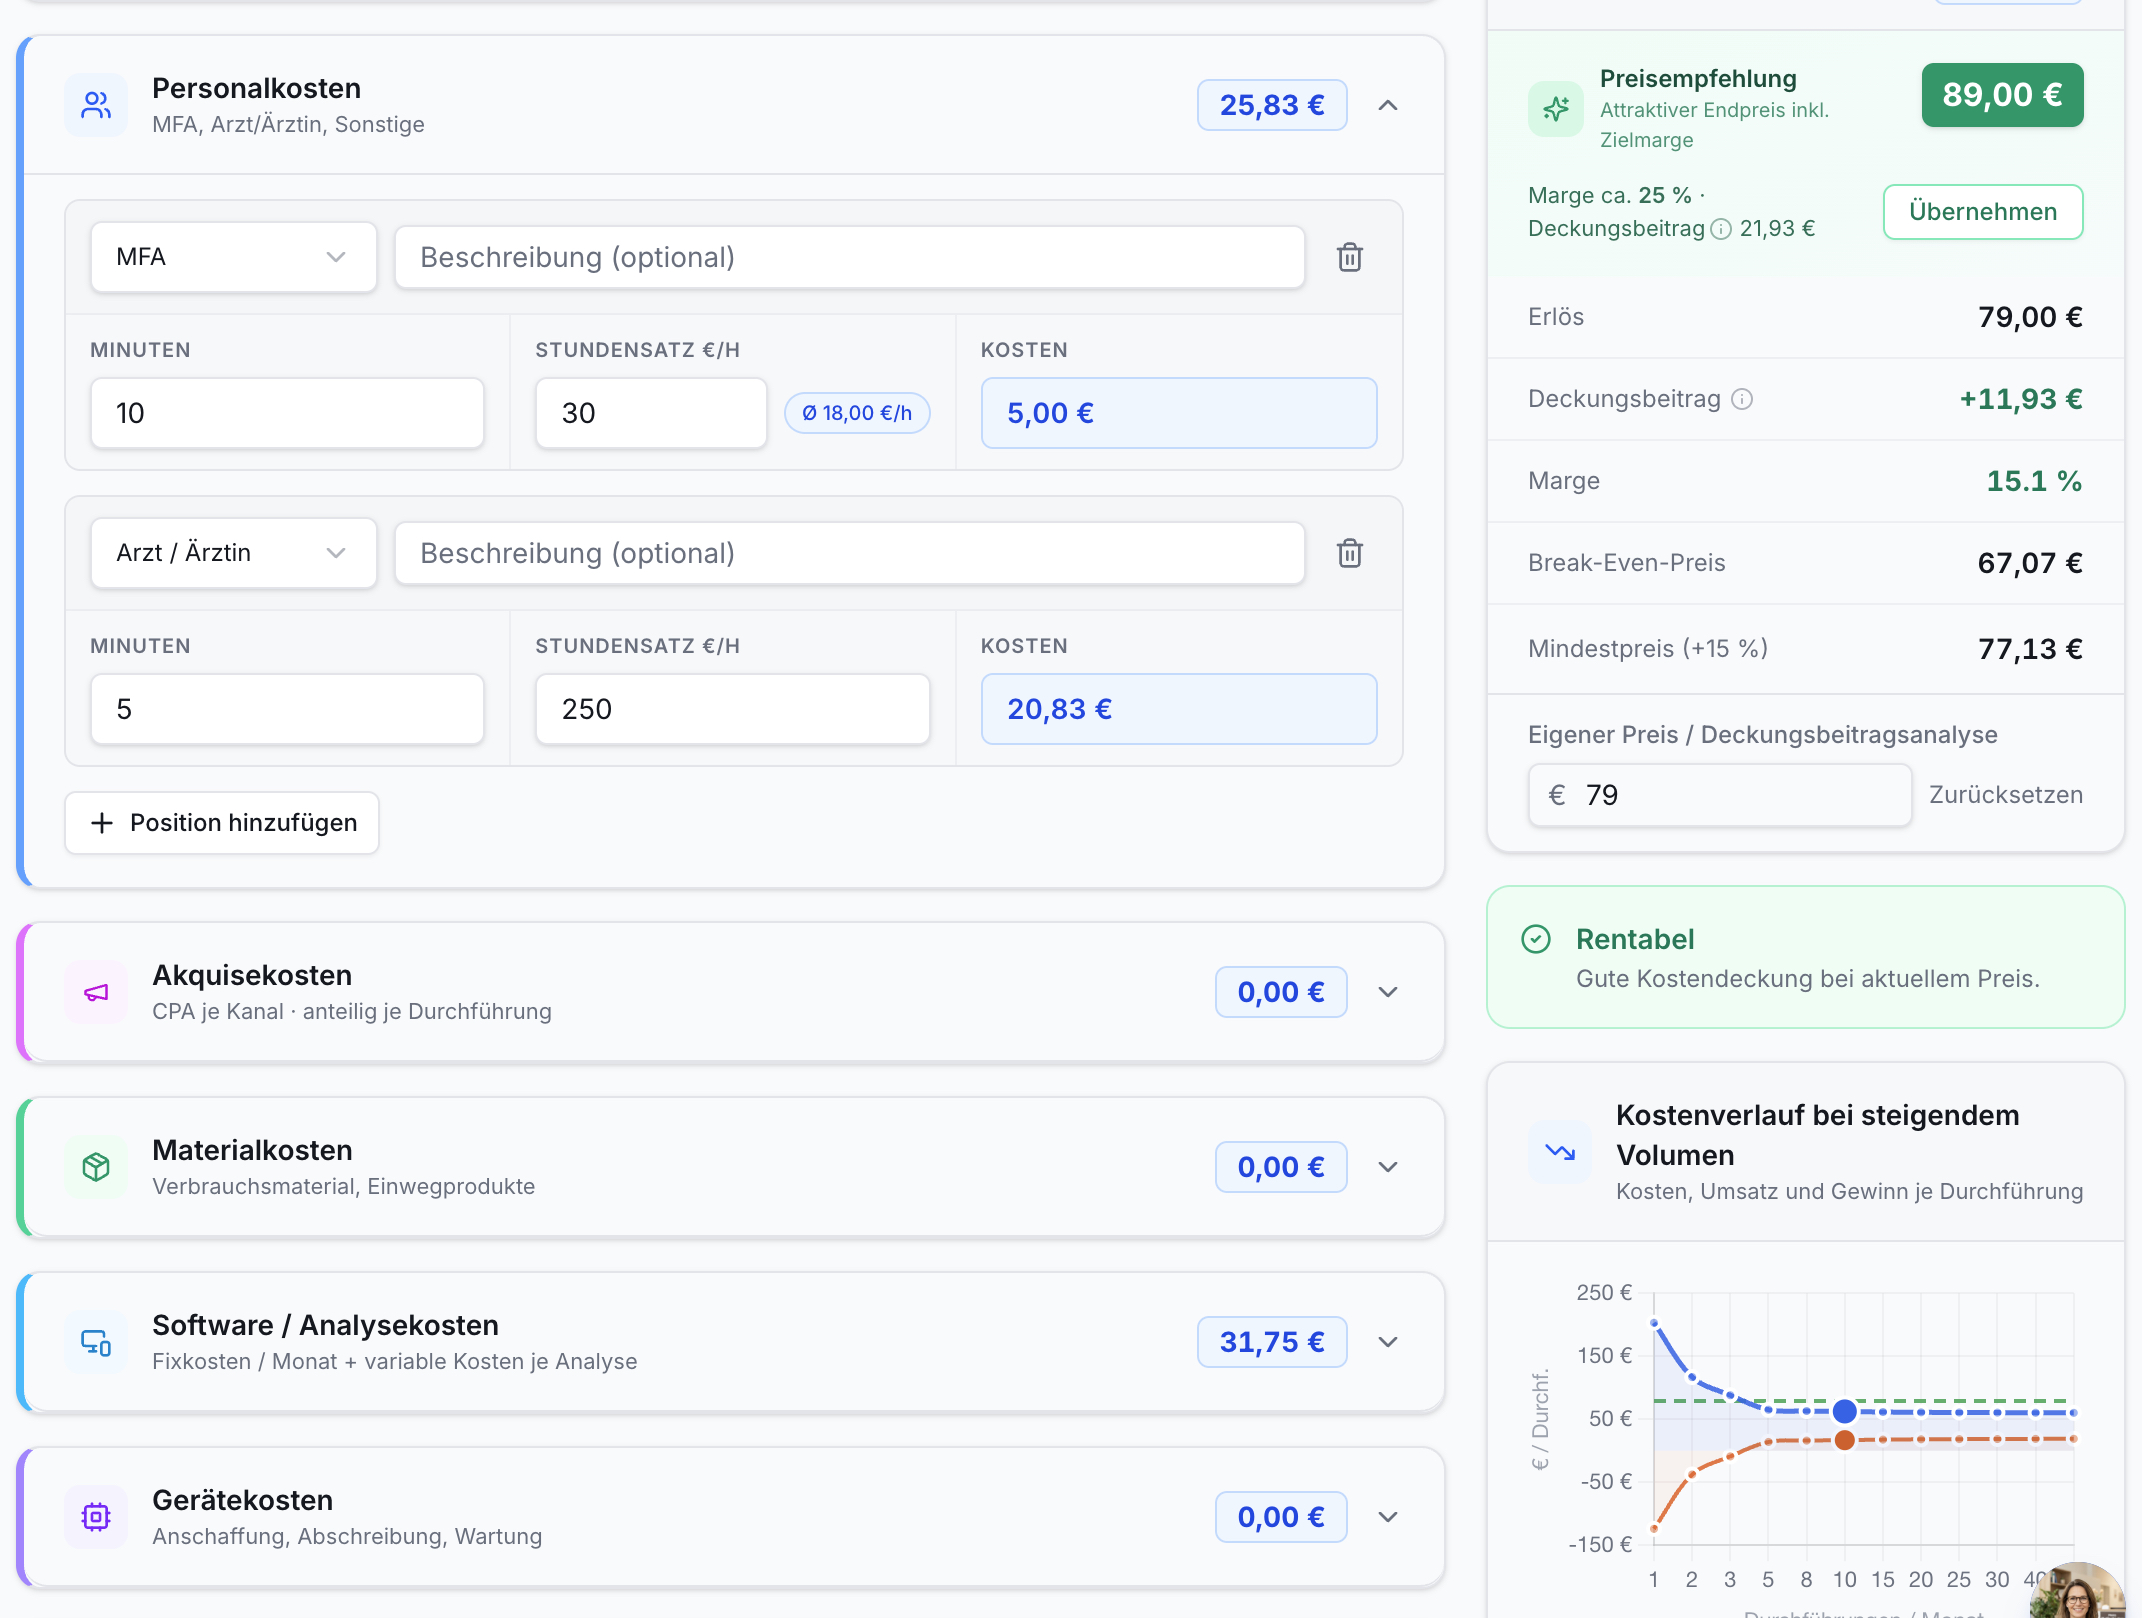Delete the Arzt / Ärztin position trash icon

[1350, 553]
